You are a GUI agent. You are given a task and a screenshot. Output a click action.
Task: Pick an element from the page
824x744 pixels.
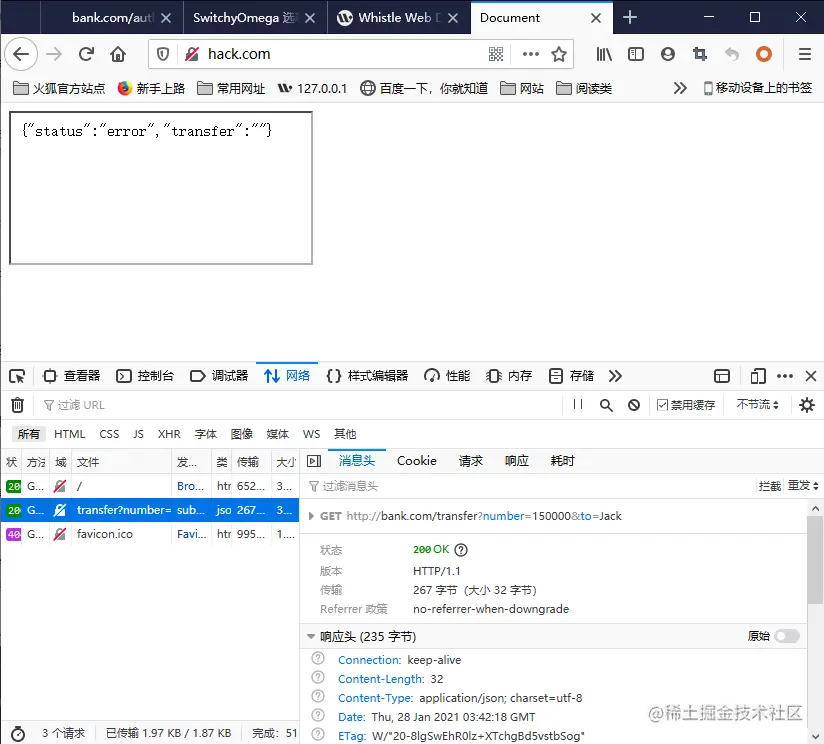pyautogui.click(x=17, y=376)
